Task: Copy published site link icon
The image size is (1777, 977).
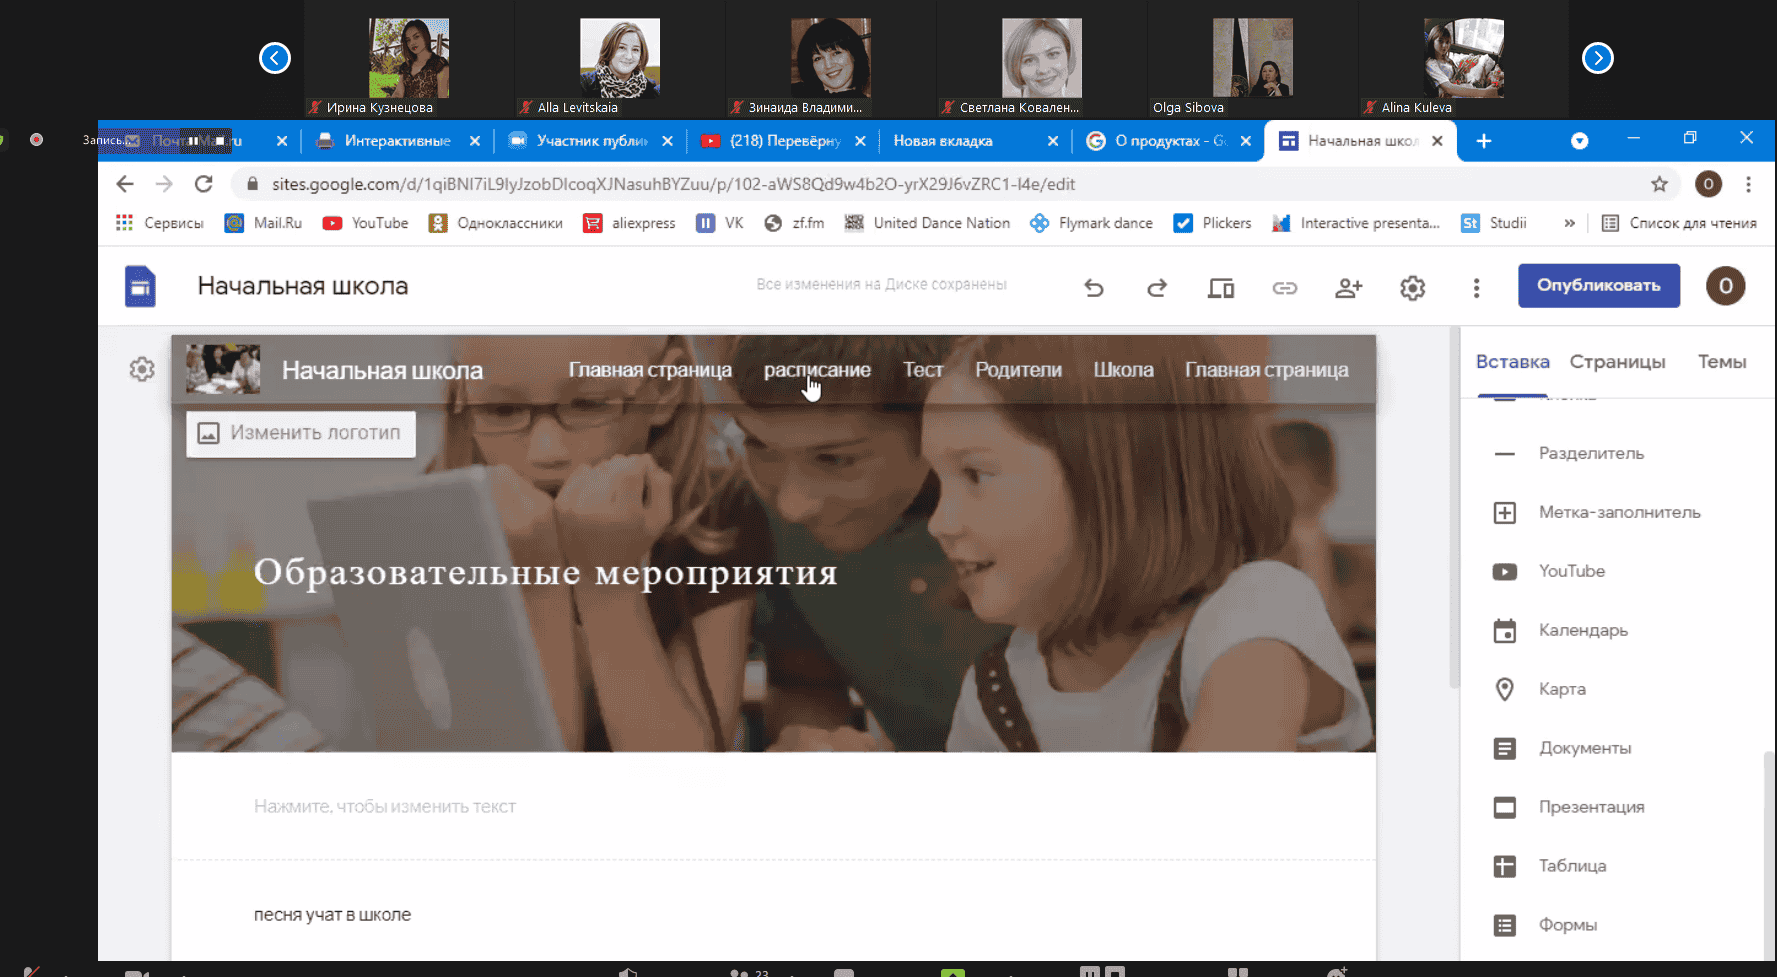Action: (x=1285, y=288)
